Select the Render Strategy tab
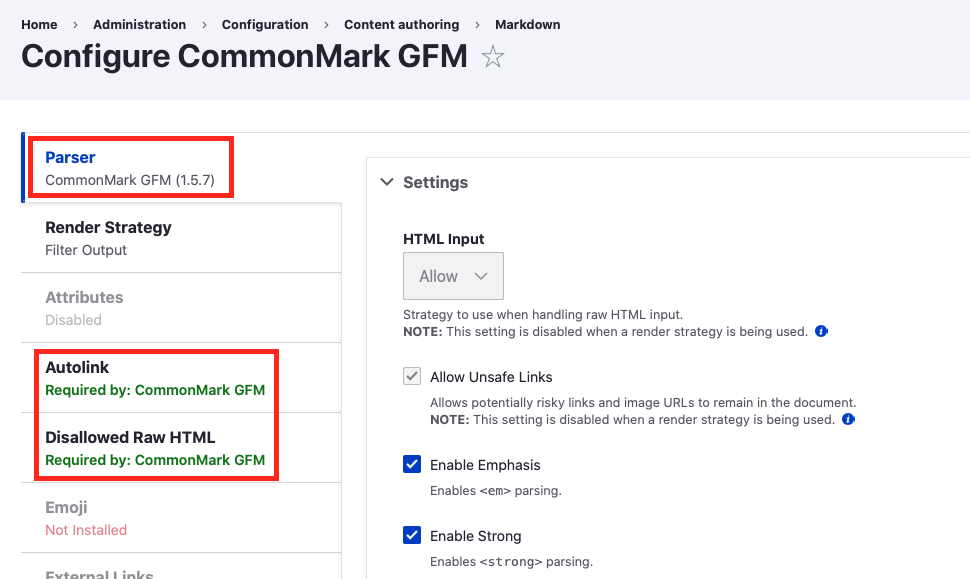 182,238
